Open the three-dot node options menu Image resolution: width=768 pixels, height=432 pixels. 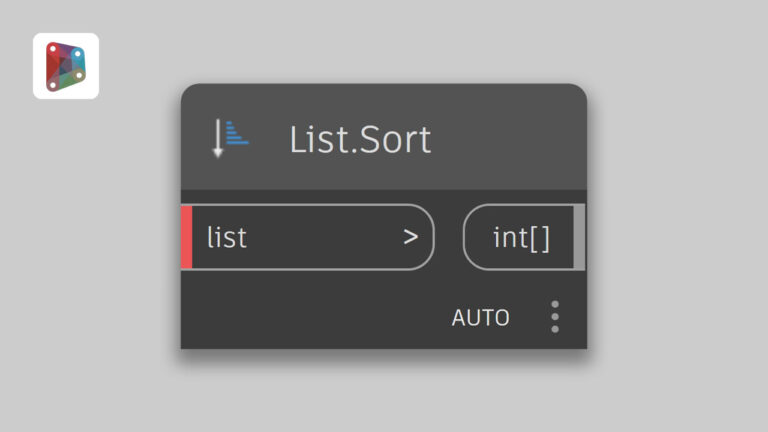point(554,317)
